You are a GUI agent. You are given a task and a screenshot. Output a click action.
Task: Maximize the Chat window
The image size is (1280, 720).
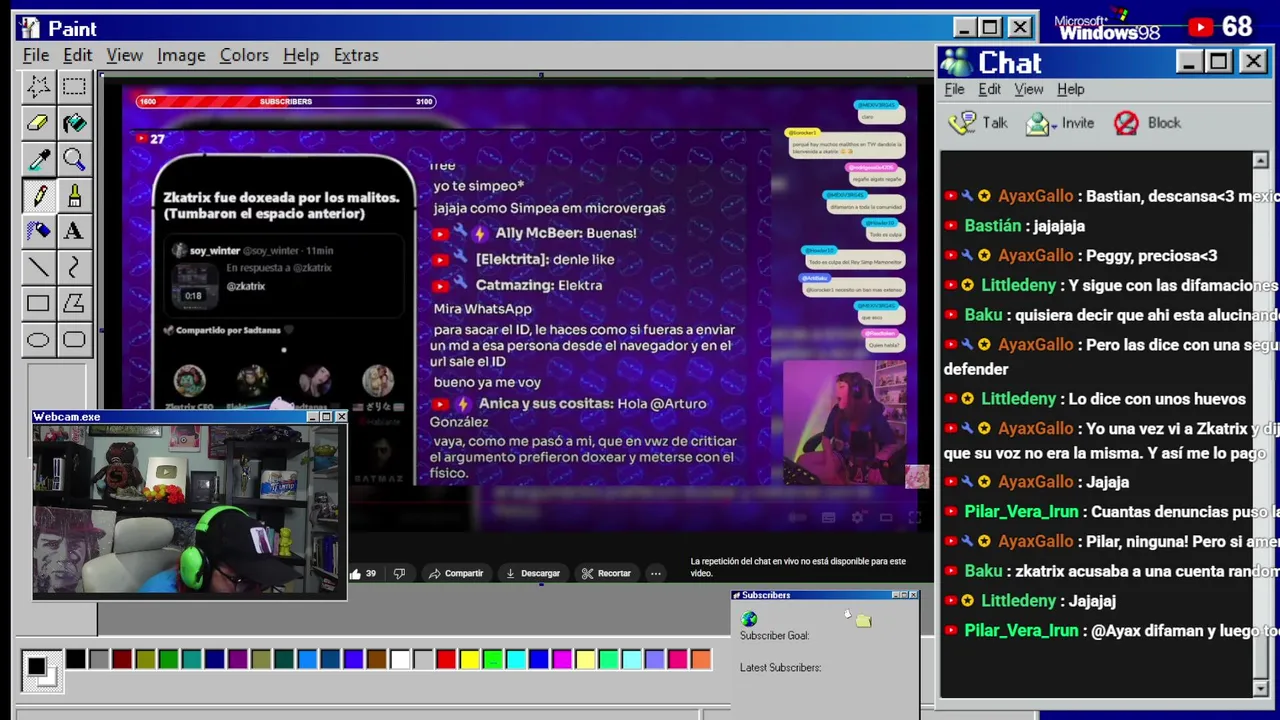coord(1219,62)
